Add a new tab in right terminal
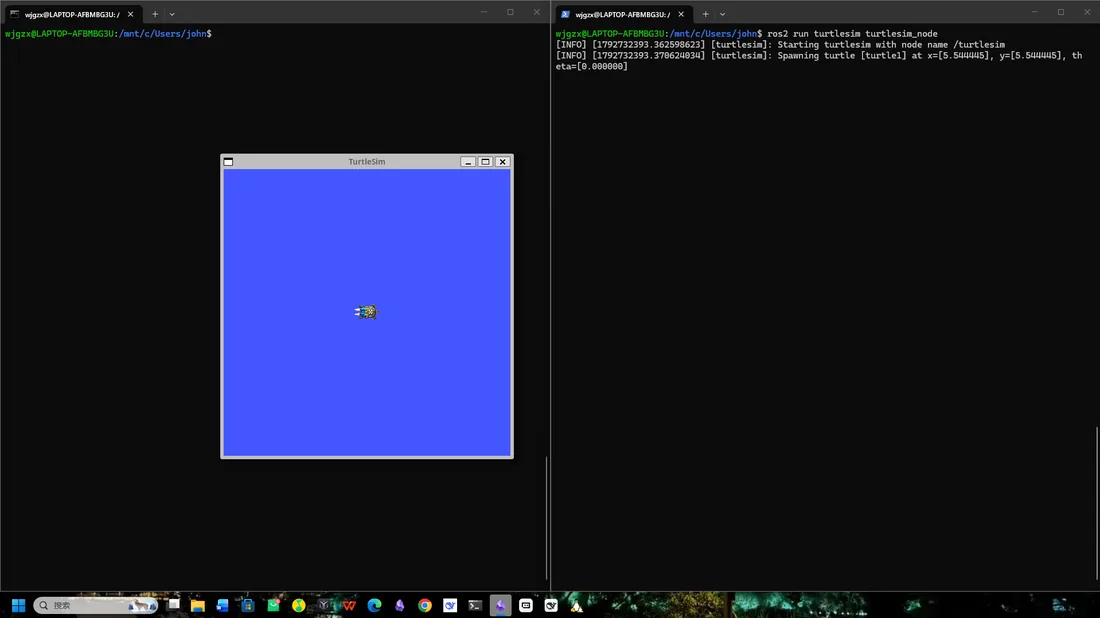Viewport: 1100px width, 618px height. click(706, 14)
